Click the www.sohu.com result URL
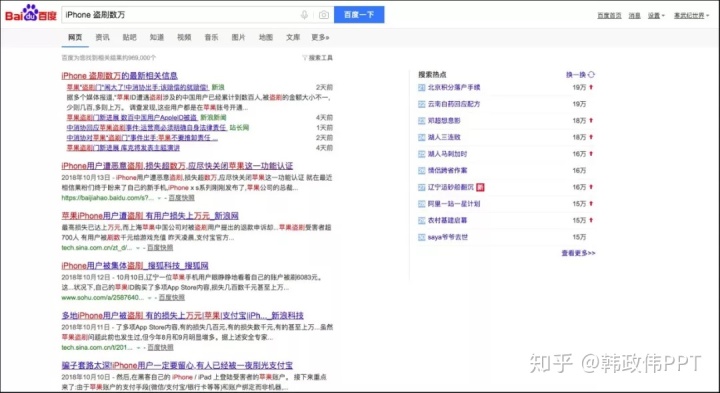 103,298
